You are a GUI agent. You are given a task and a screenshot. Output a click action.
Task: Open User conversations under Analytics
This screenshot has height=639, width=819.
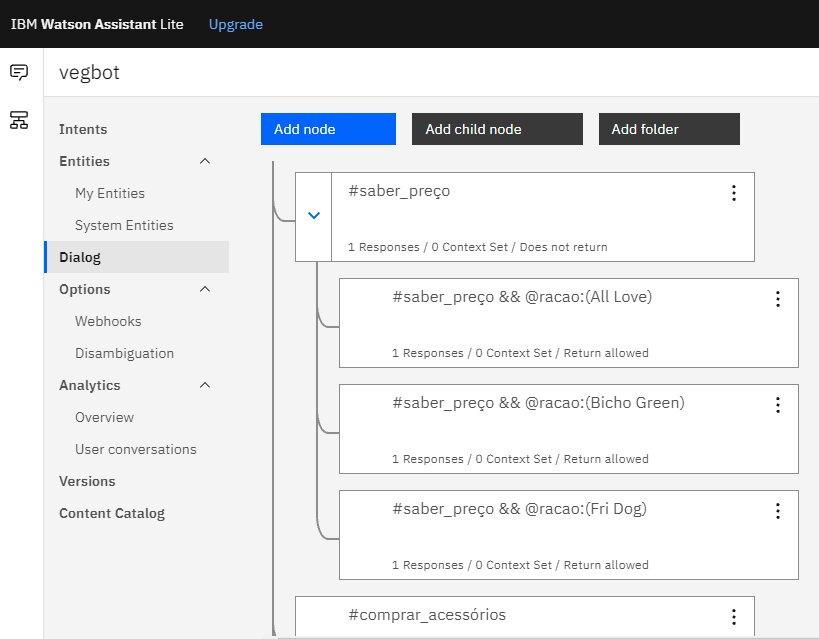click(x=136, y=449)
